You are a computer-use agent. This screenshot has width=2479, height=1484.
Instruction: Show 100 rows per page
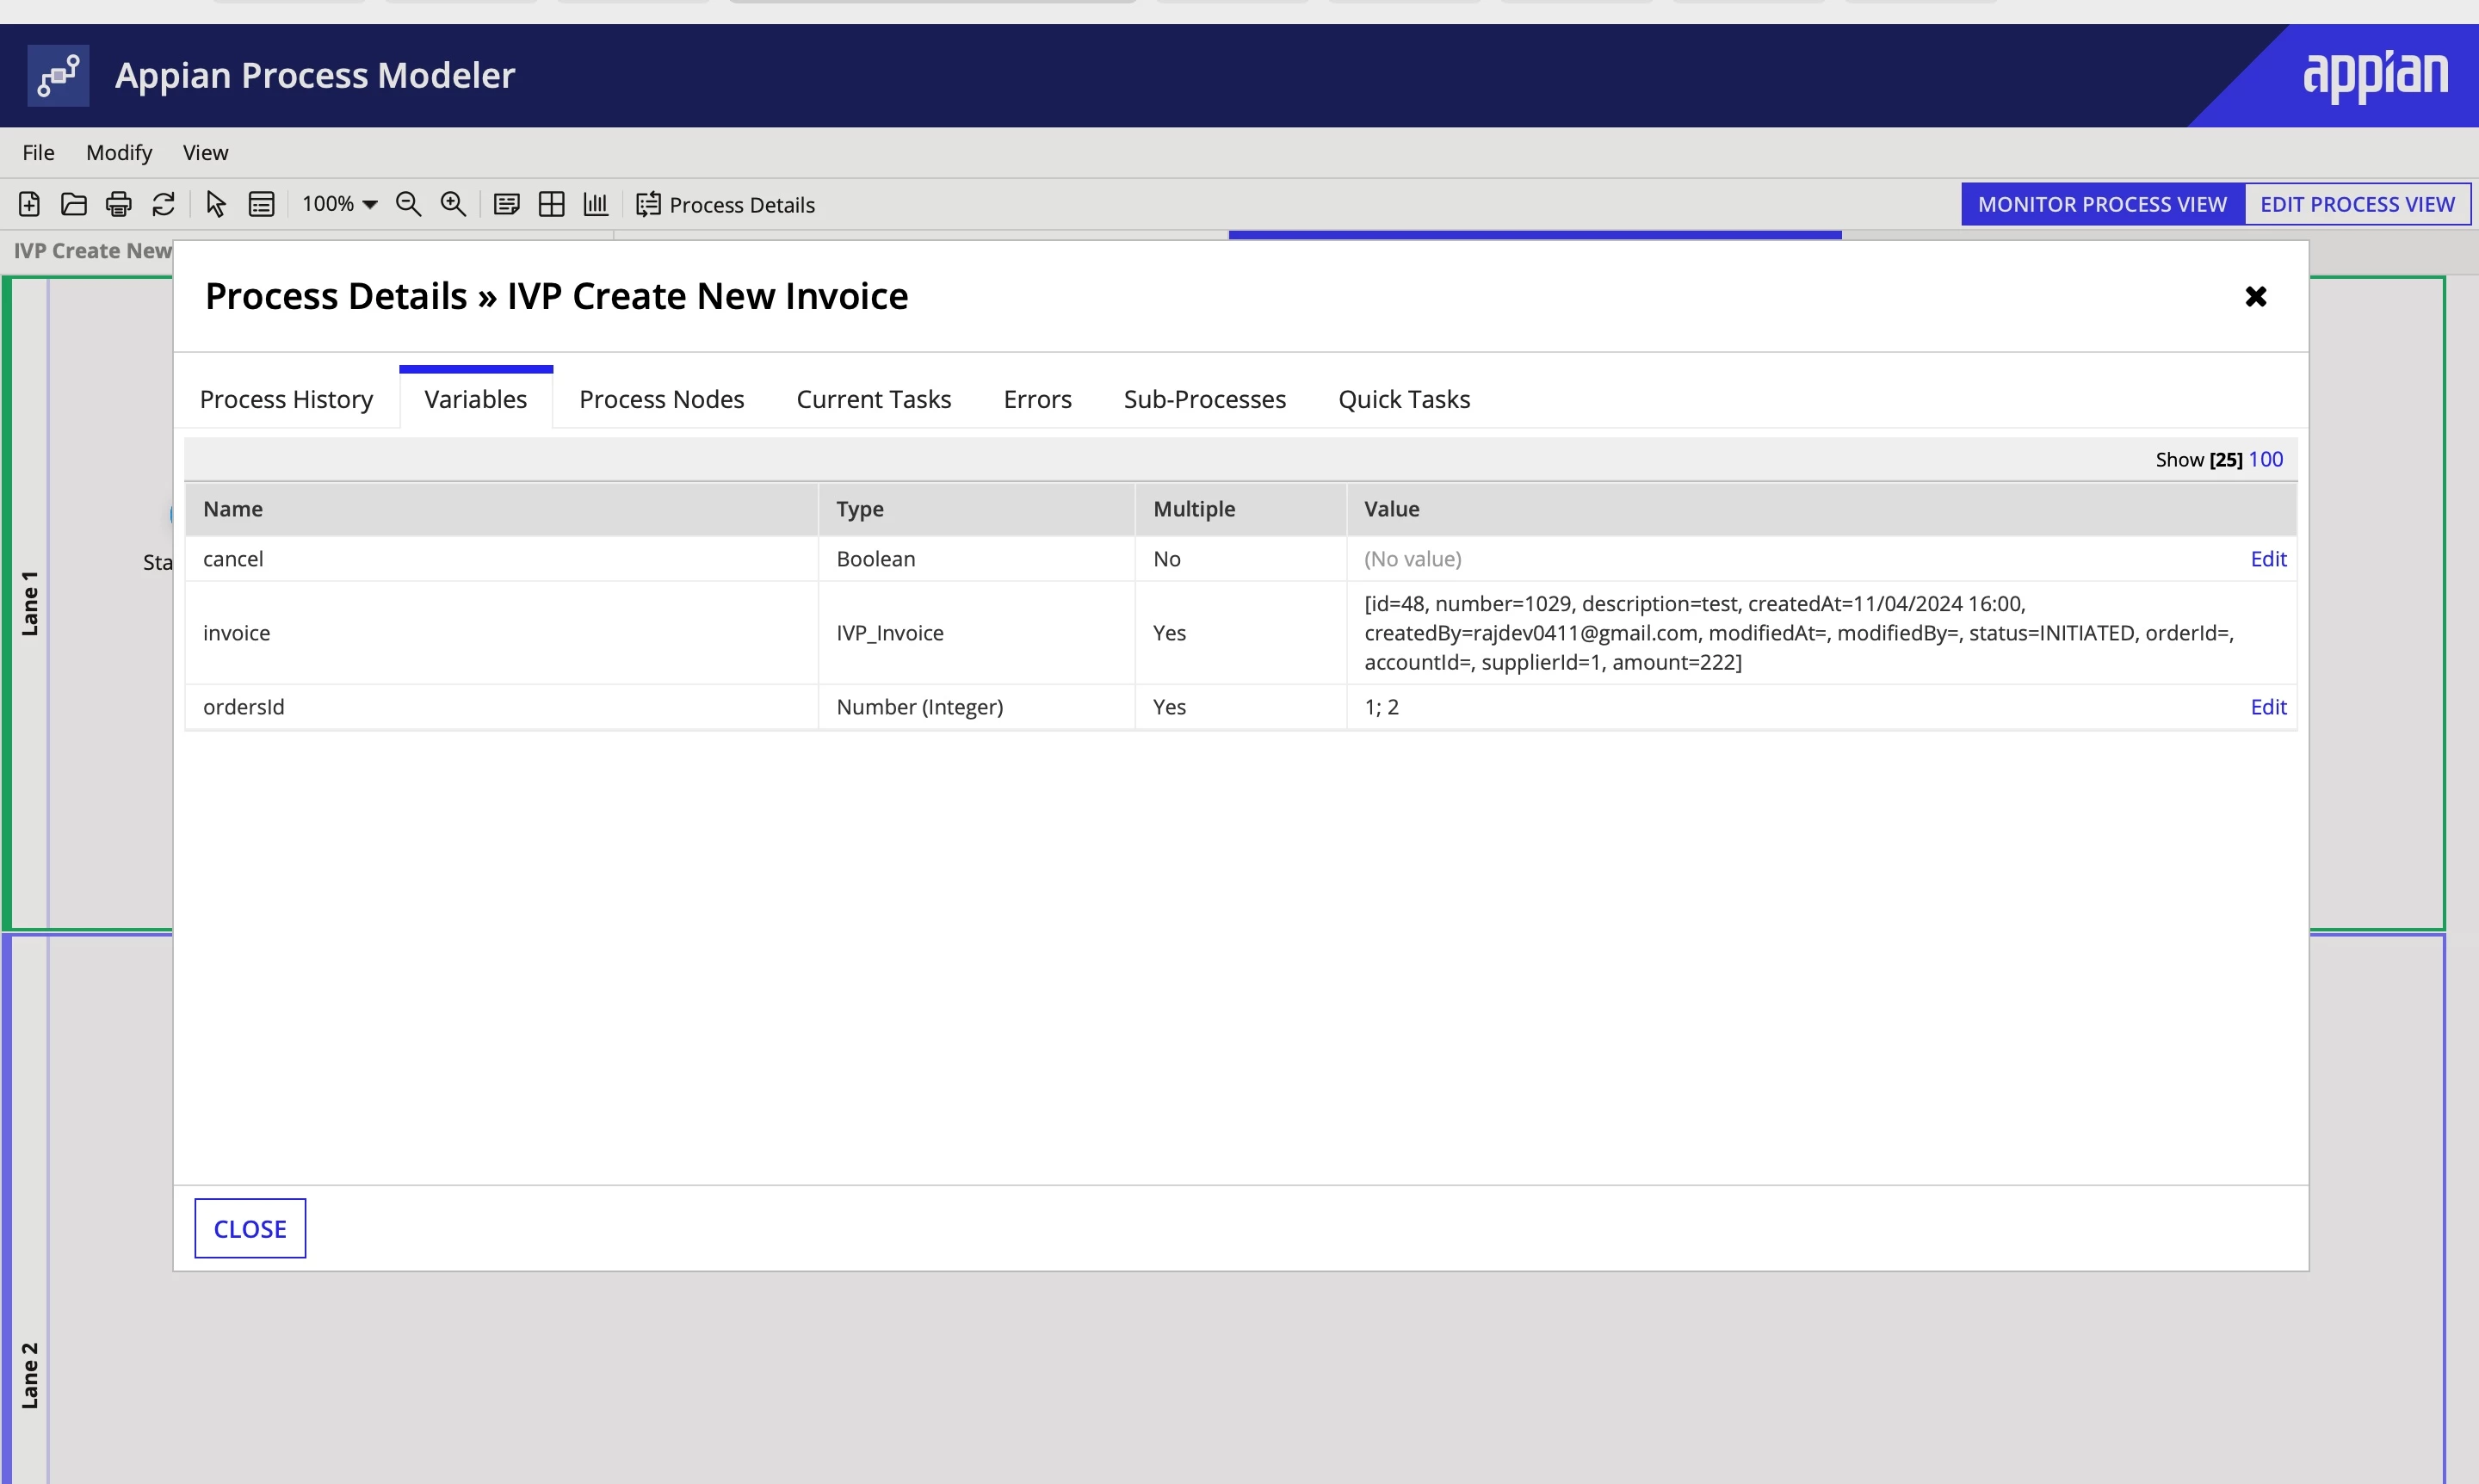pos(2265,459)
